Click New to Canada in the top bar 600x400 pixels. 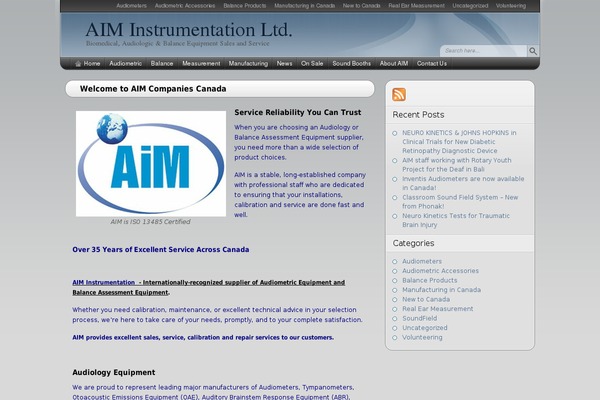[x=362, y=6]
